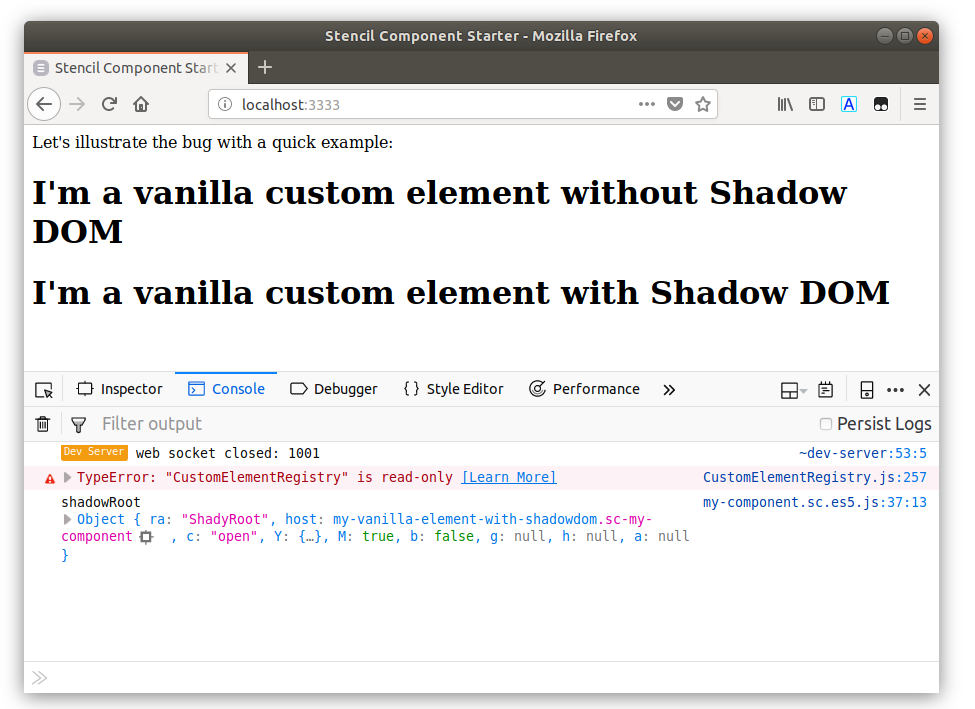Open the Firefox home page
Screen dimensions: 975x709
[x=141, y=104]
